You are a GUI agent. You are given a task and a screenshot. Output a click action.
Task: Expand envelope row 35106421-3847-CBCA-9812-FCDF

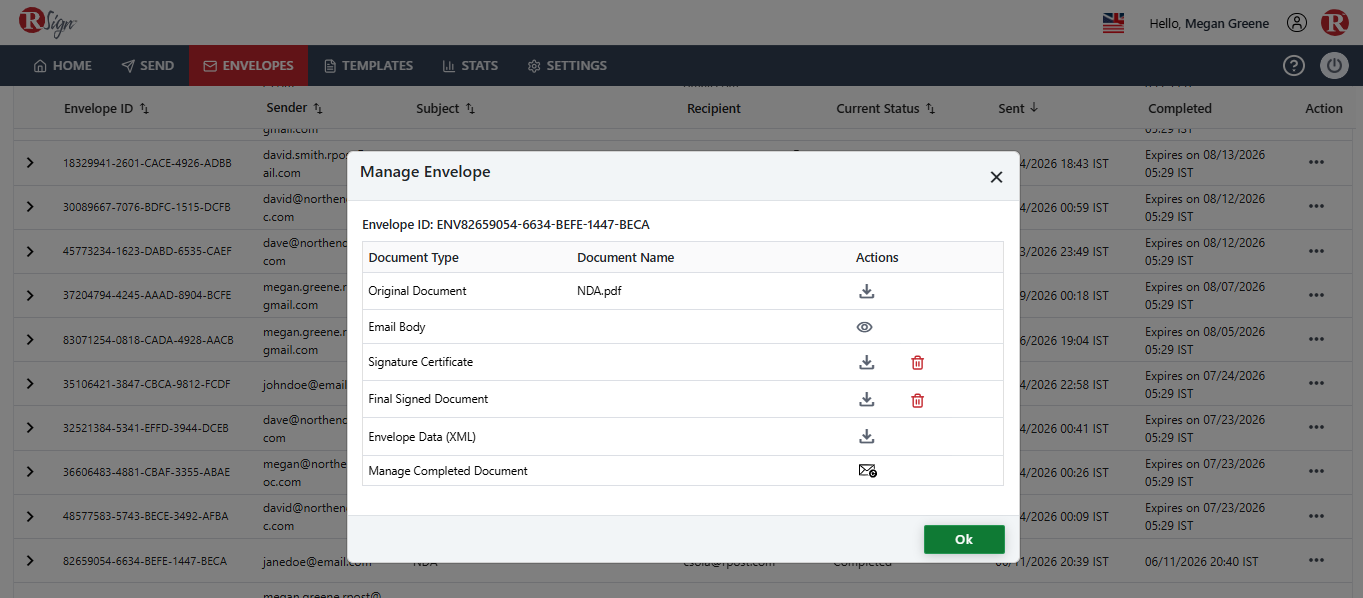pos(30,383)
